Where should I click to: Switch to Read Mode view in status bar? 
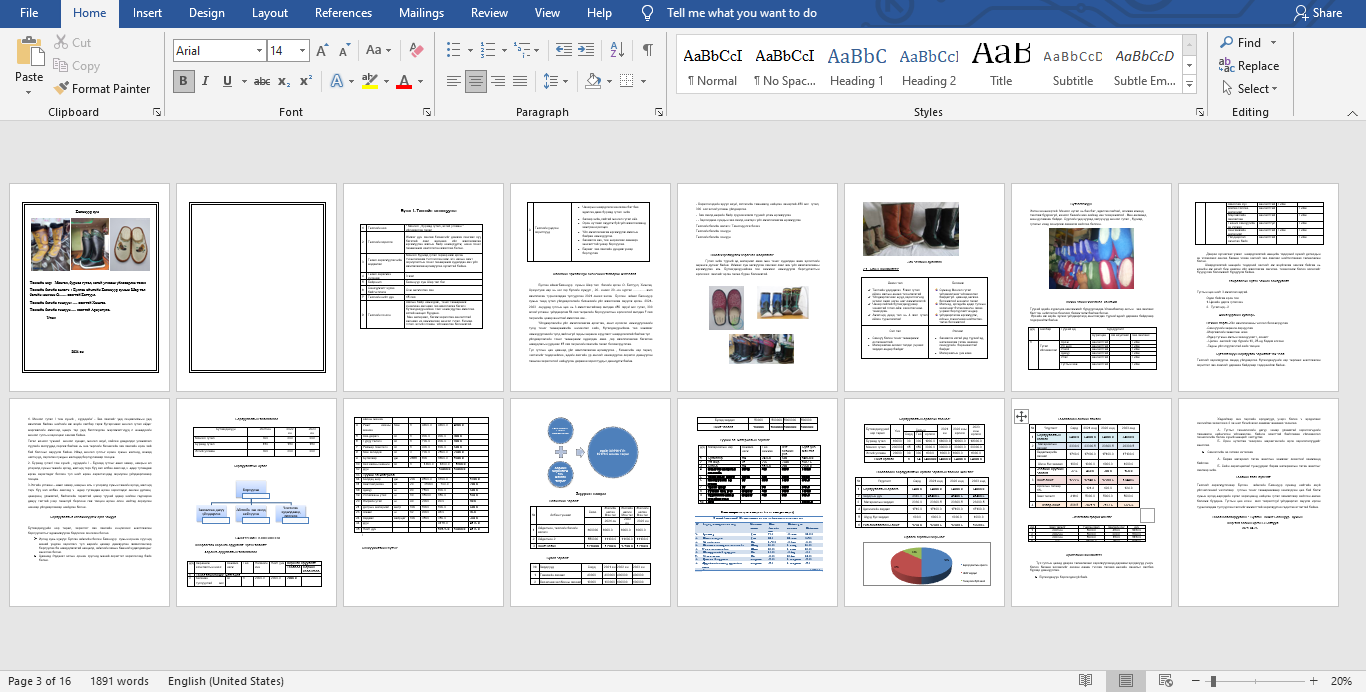[1085, 681]
